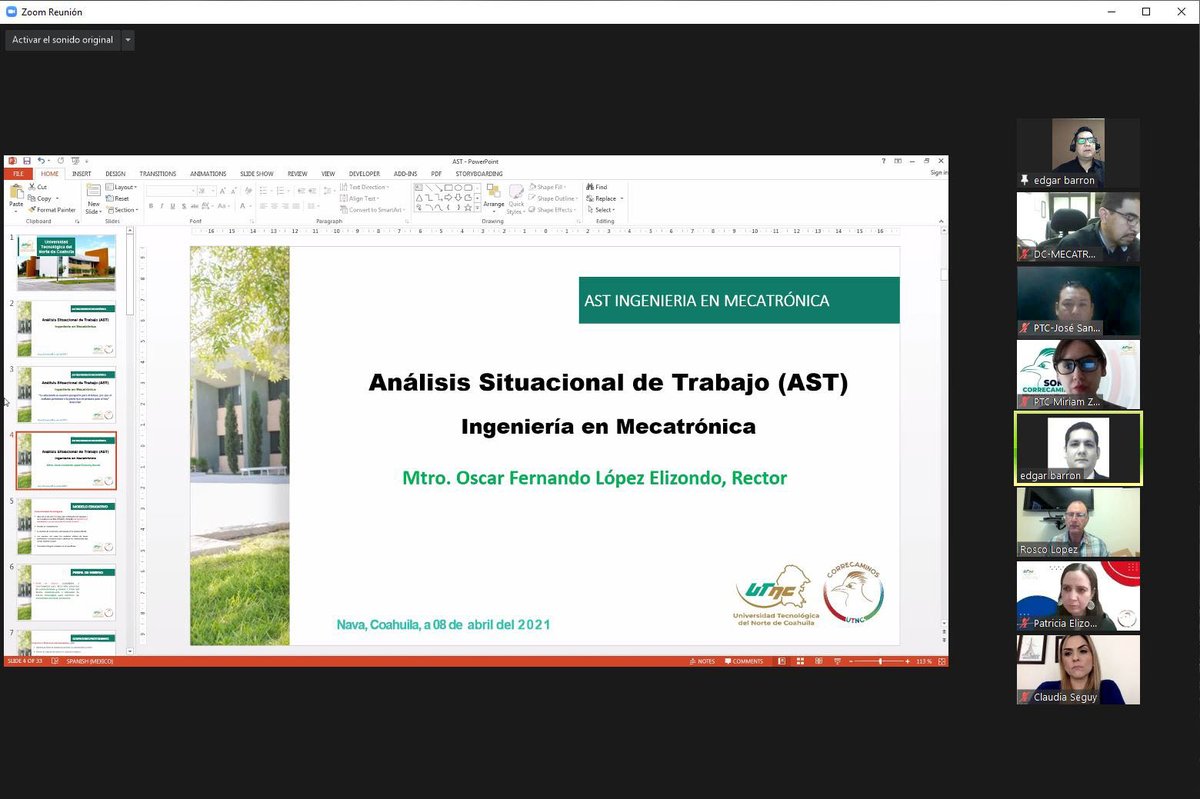The width and height of the screenshot is (1200, 799).
Task: Switch to the SLIDE SHOW tab
Action: [257, 173]
